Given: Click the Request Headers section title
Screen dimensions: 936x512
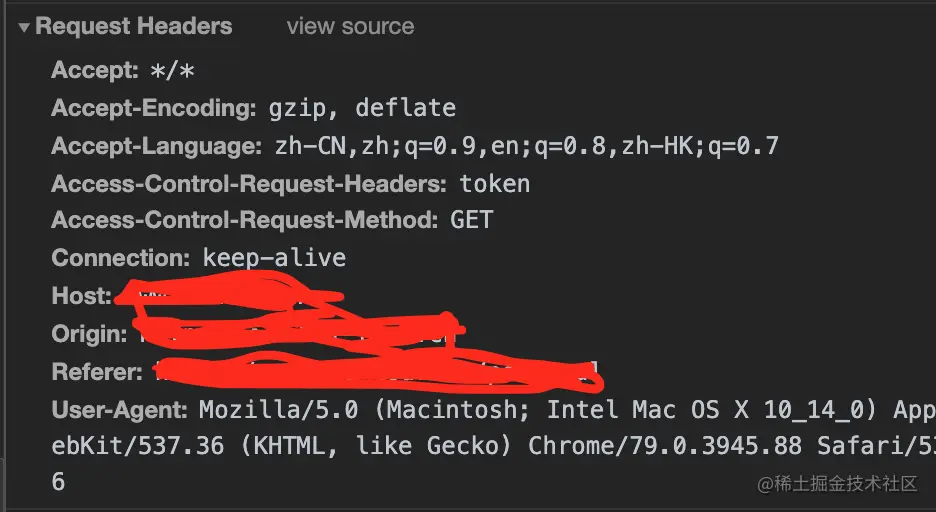Looking at the screenshot, I should pyautogui.click(x=134, y=26).
